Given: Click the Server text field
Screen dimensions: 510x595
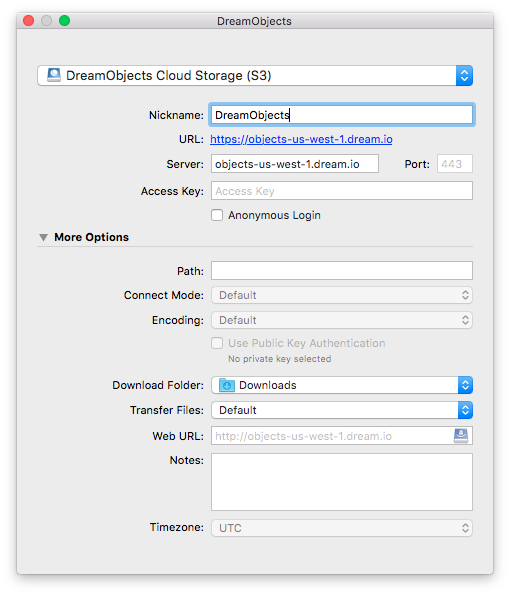Looking at the screenshot, I should point(295,164).
